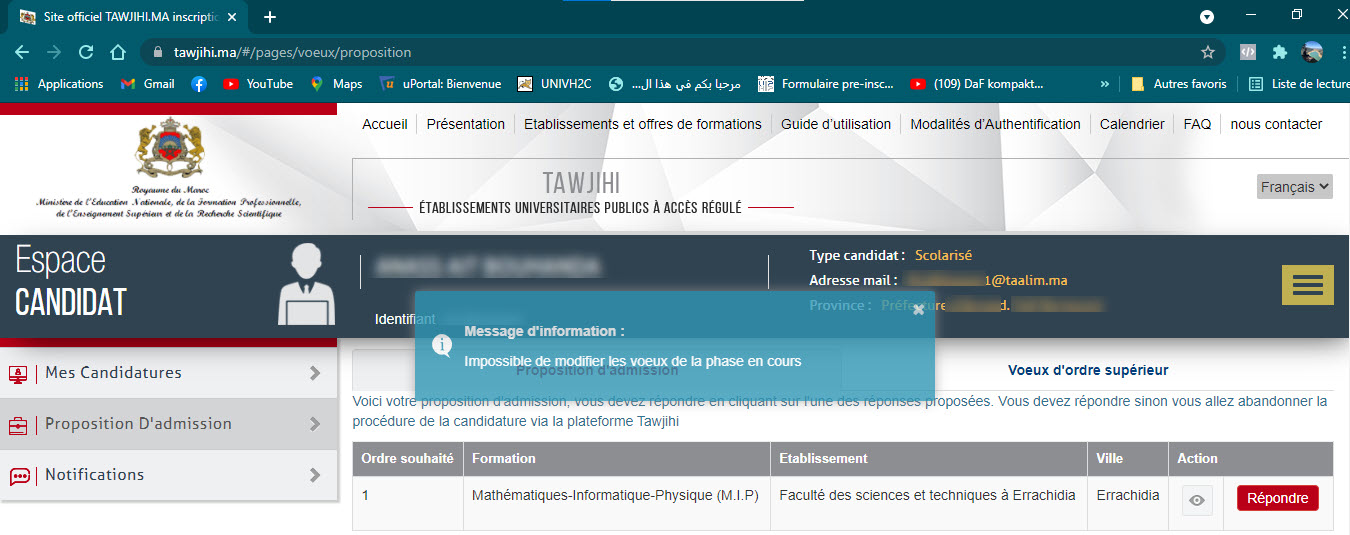This screenshot has width=1350, height=535.
Task: Open Etablissements et offres de formations
Action: [643, 124]
